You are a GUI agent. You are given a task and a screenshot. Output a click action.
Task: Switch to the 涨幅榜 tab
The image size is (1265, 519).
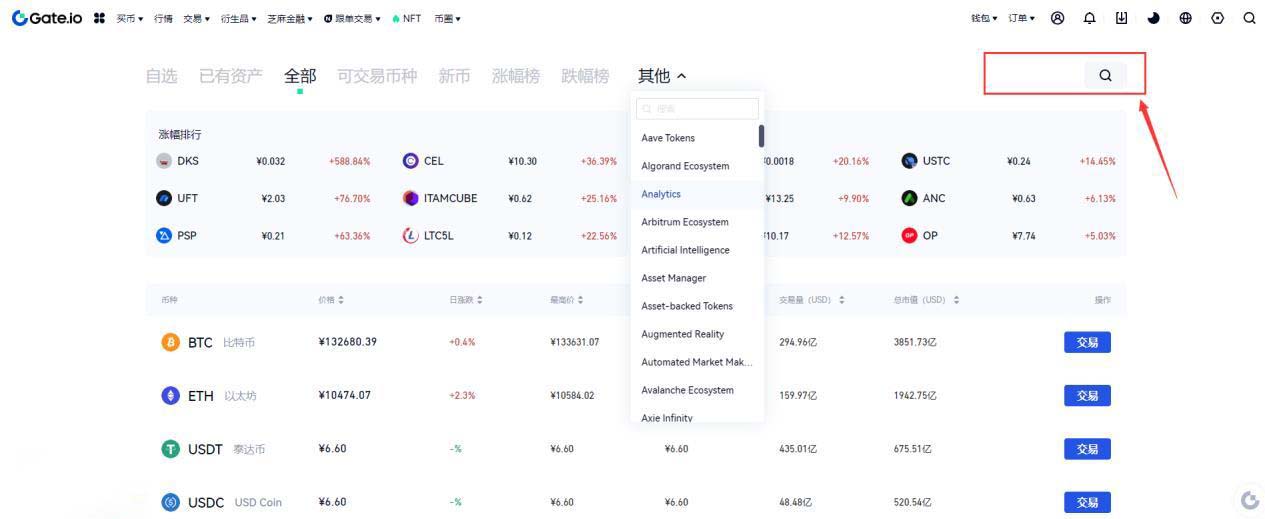click(516, 76)
